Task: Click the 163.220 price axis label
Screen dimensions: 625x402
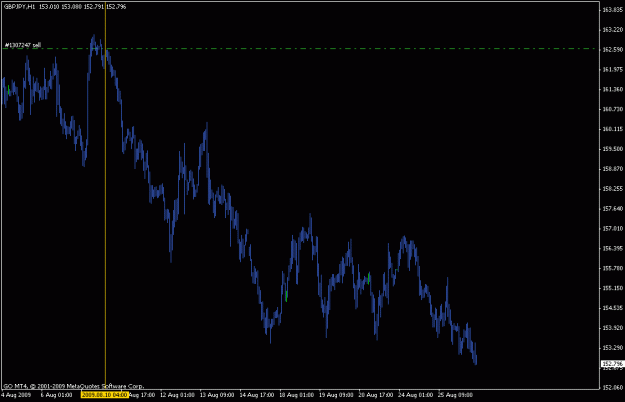Action: (x=612, y=30)
